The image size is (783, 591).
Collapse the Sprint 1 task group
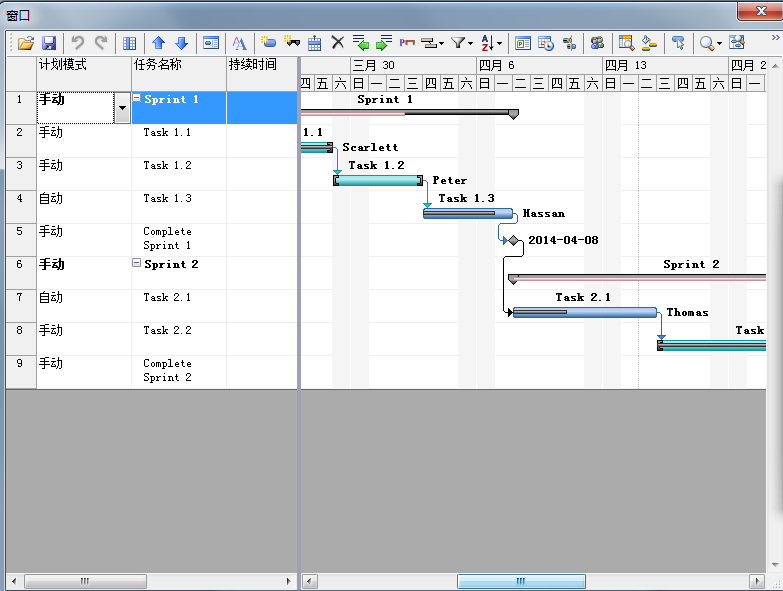(x=137, y=100)
